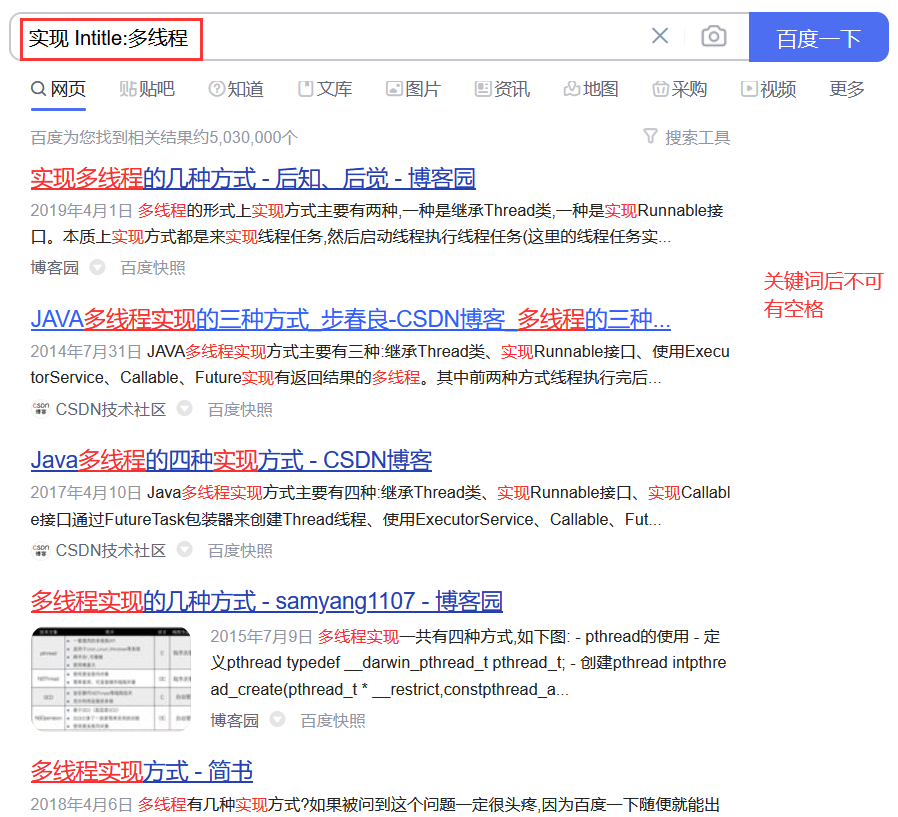Click CSDN logo icon under Java多线程的四种实现方式
Image resolution: width=898 pixels, height=817 pixels.
click(41, 550)
